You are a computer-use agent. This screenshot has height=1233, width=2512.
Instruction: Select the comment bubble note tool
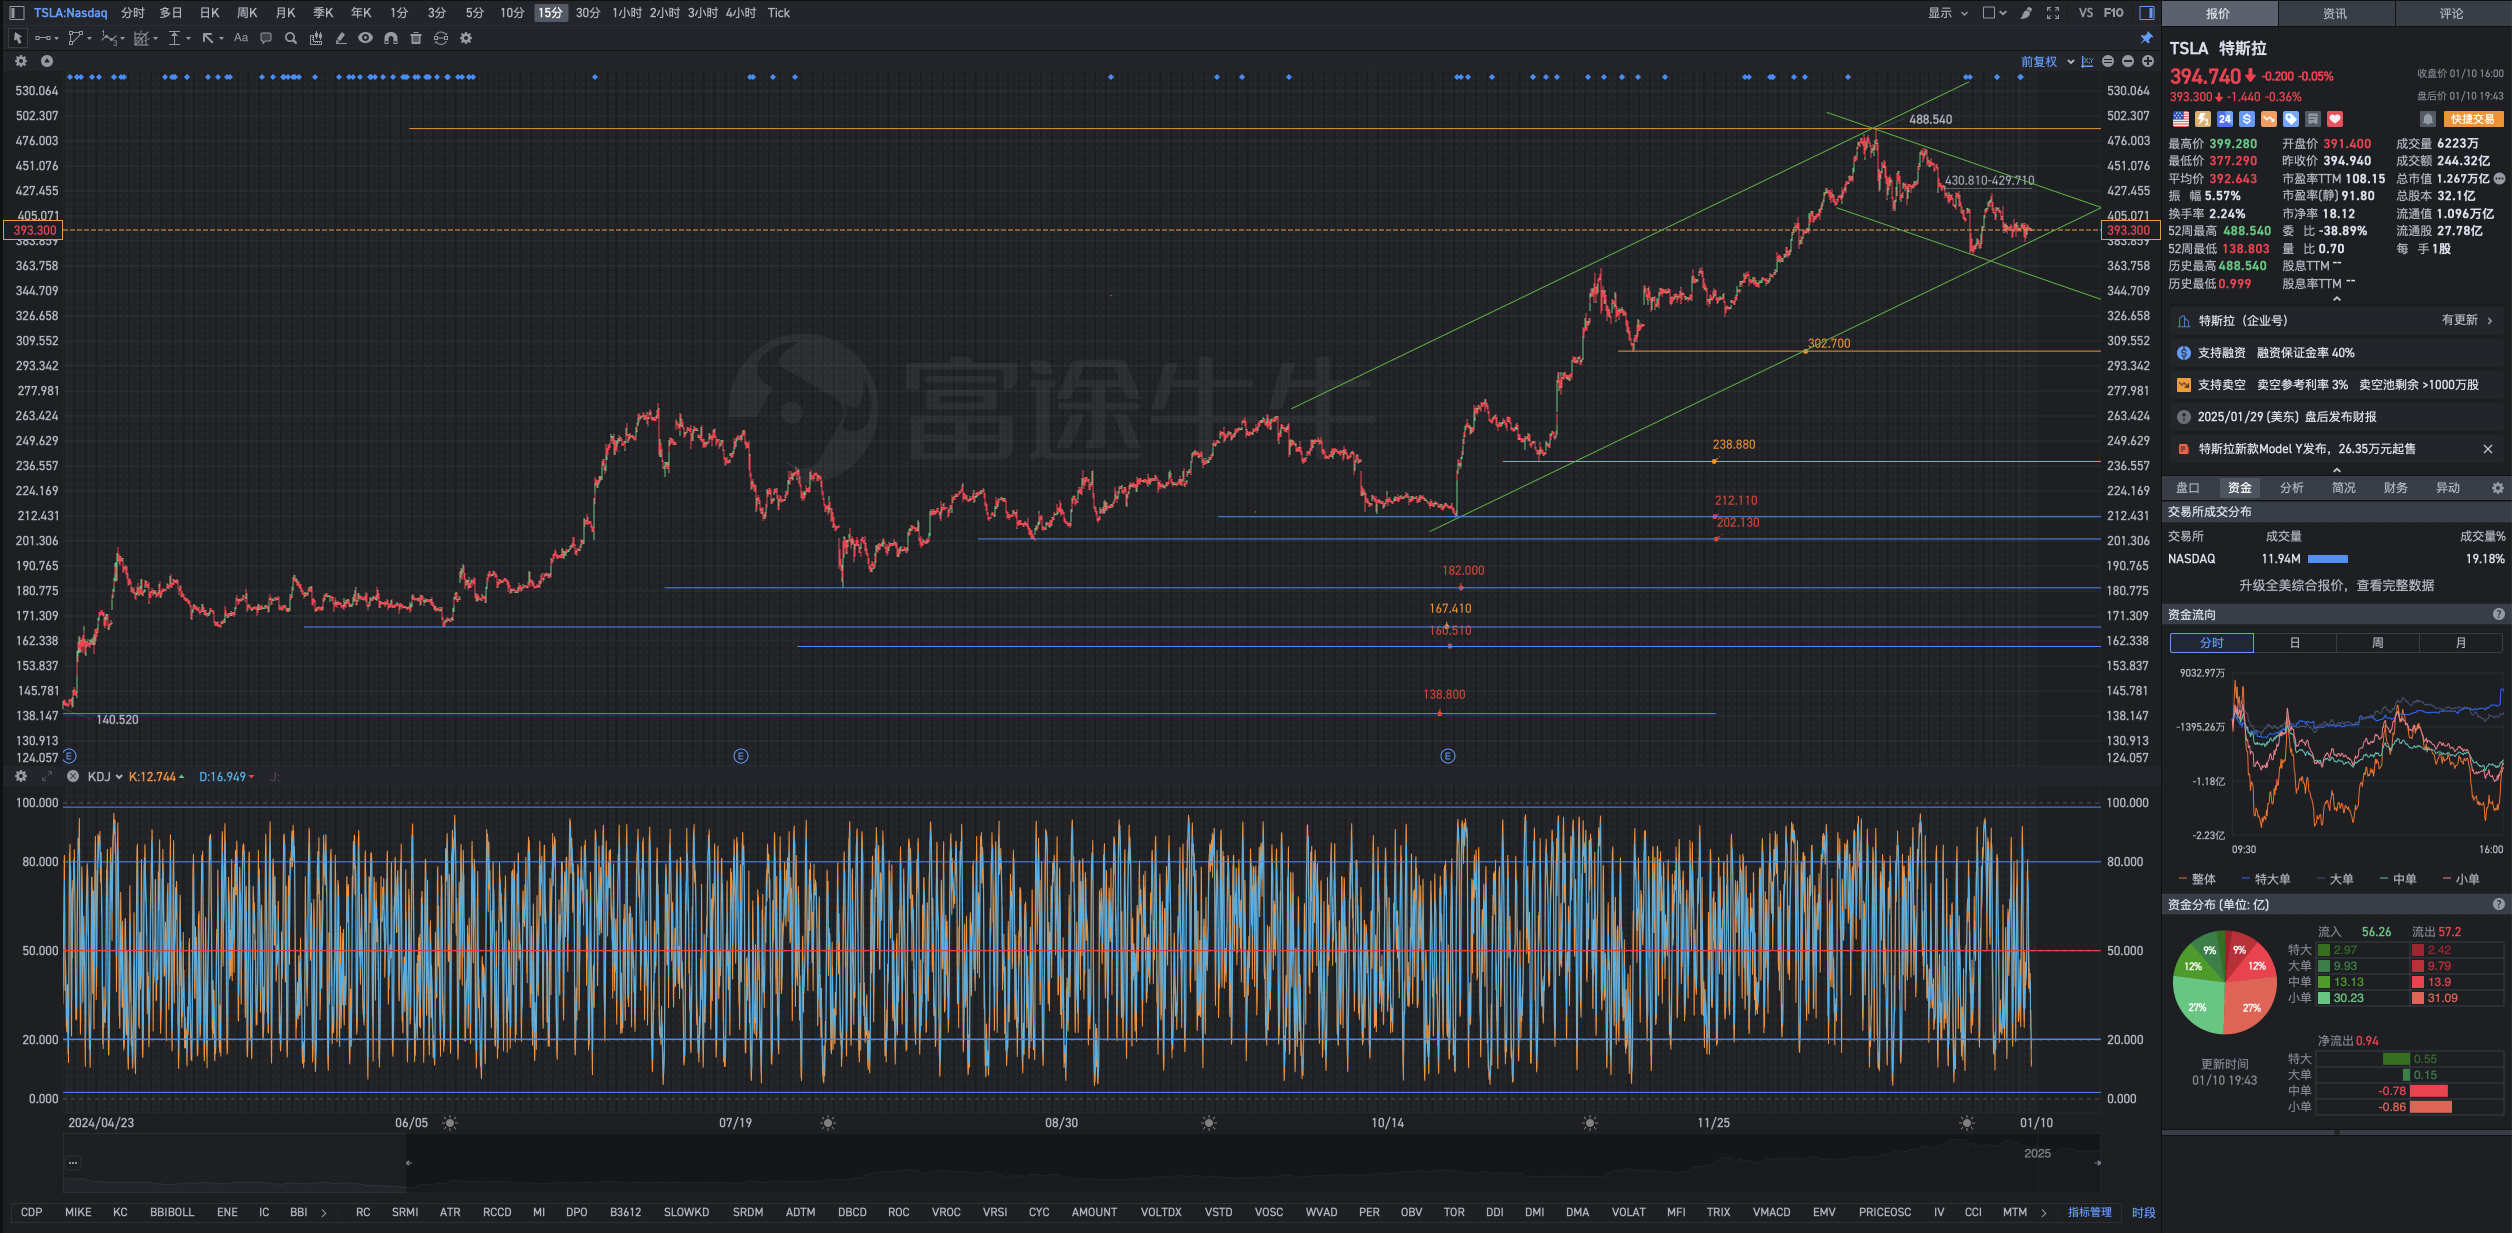266,38
